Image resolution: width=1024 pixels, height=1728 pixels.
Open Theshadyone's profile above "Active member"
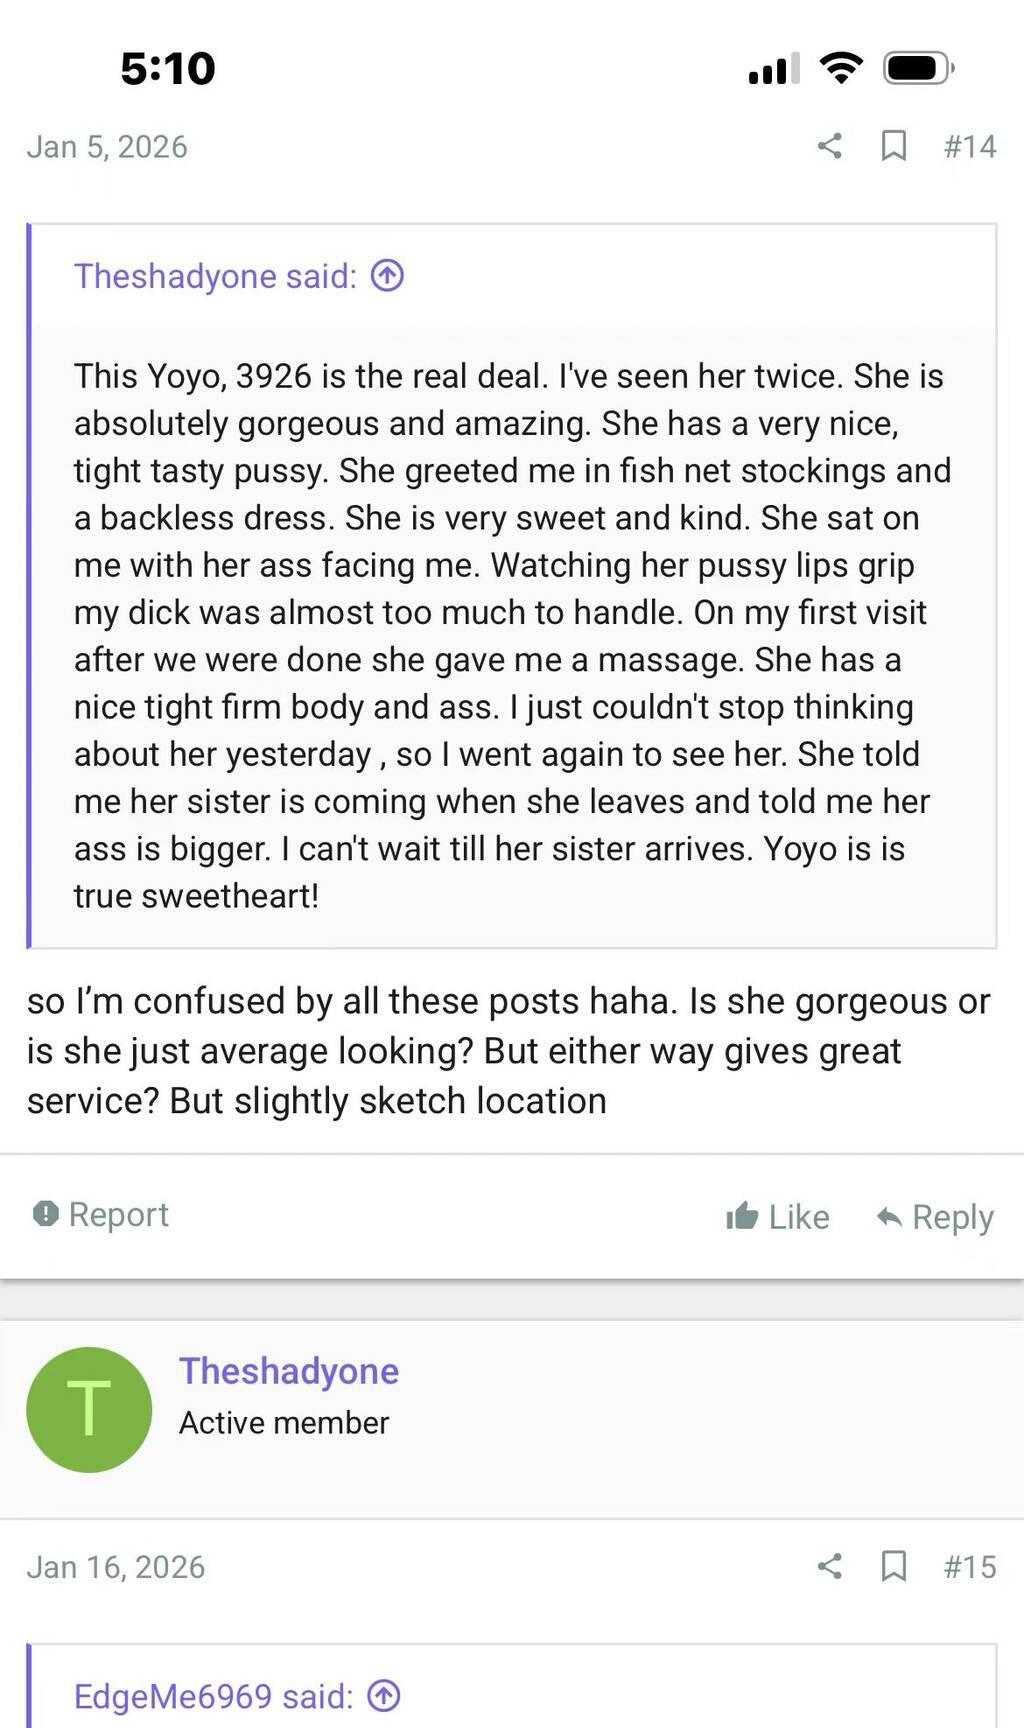point(289,1371)
